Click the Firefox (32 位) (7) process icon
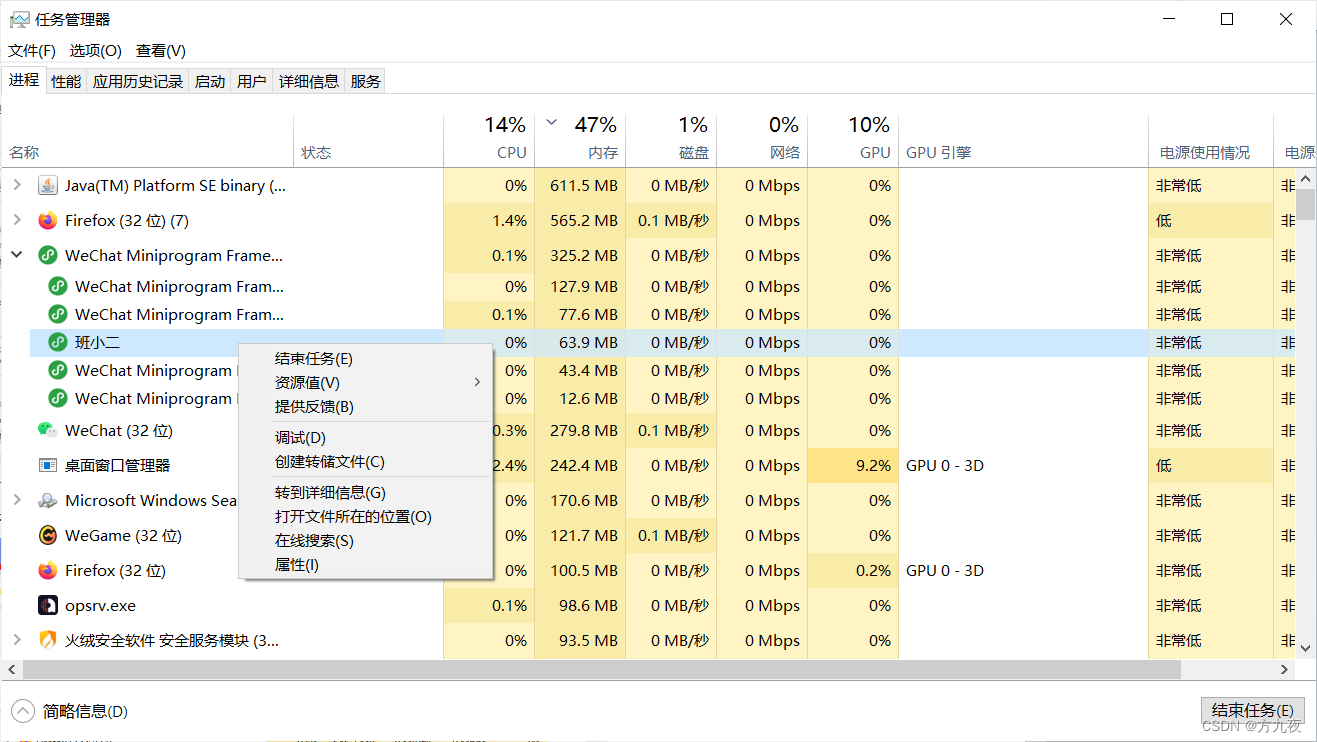This screenshot has width=1317, height=742. (x=48, y=221)
